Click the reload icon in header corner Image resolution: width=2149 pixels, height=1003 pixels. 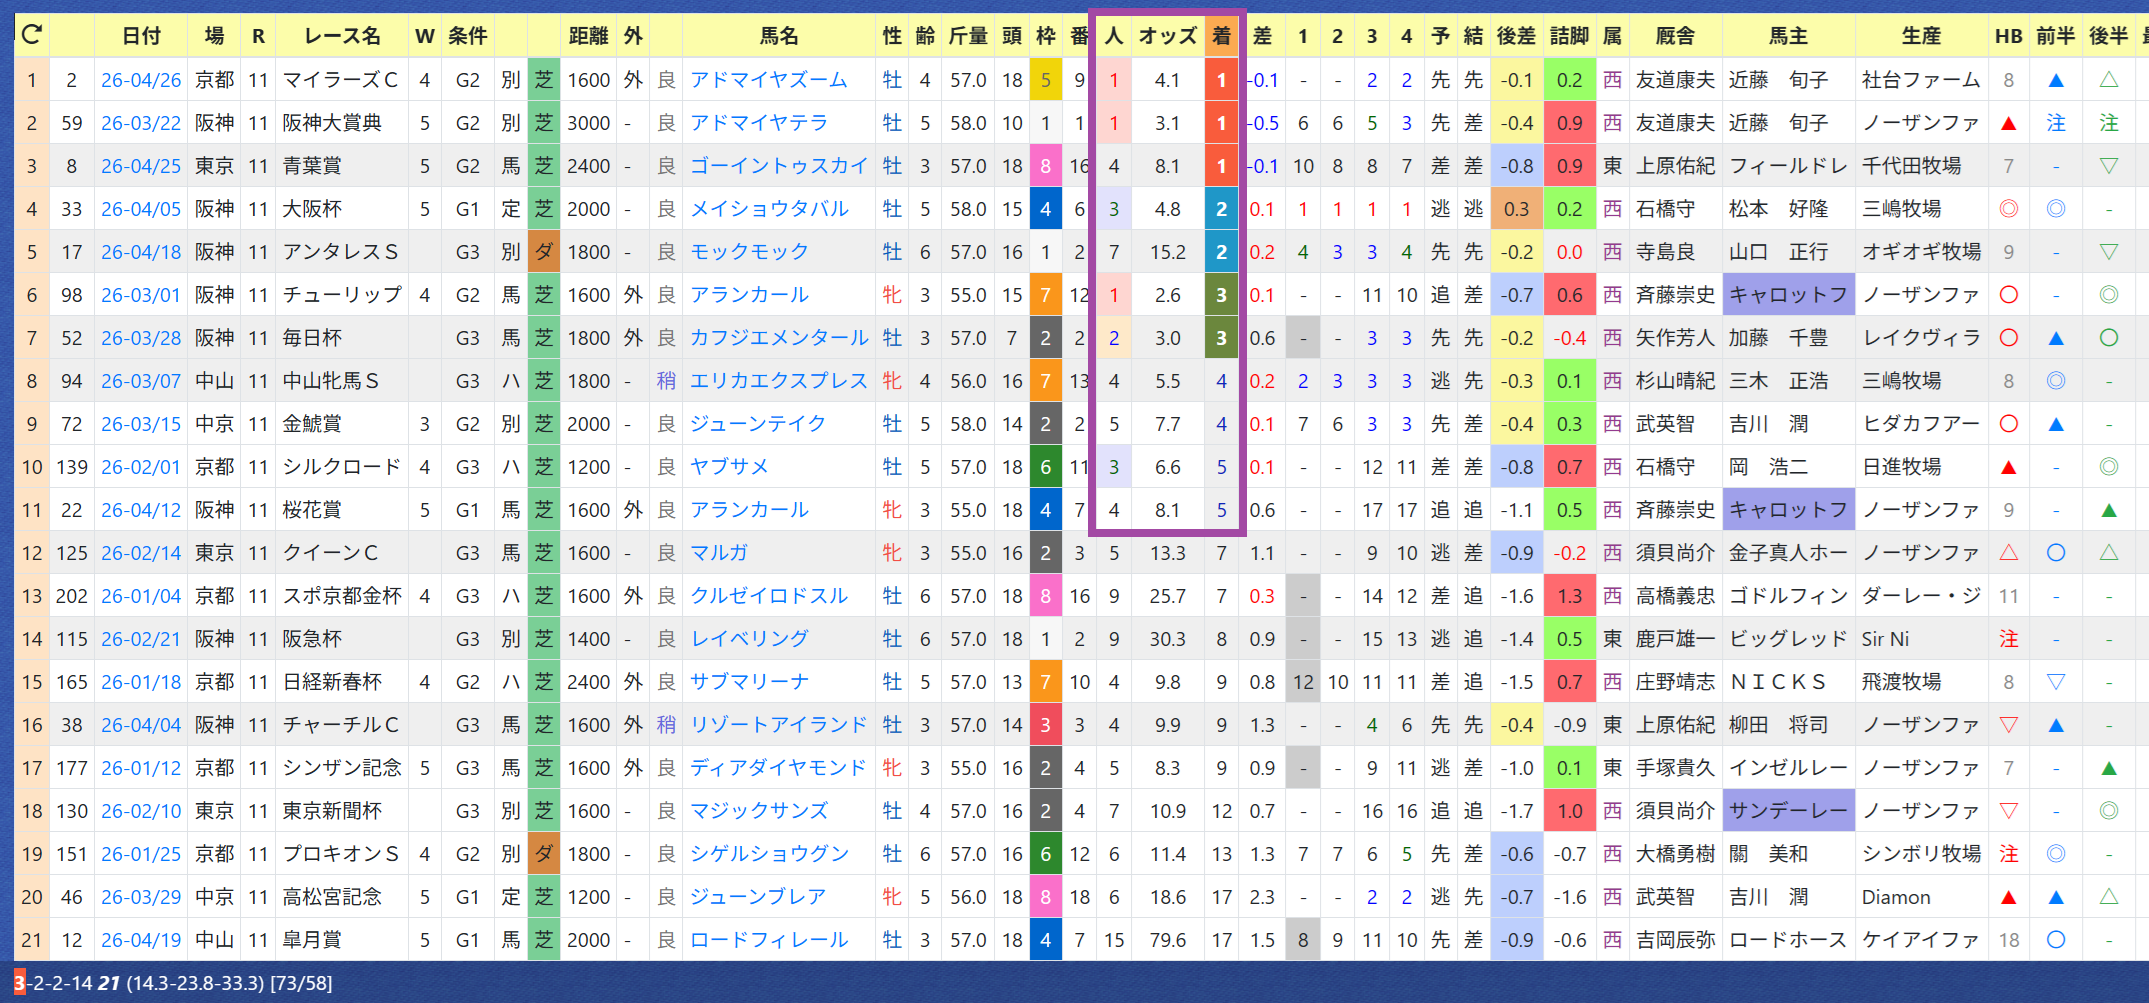point(31,35)
